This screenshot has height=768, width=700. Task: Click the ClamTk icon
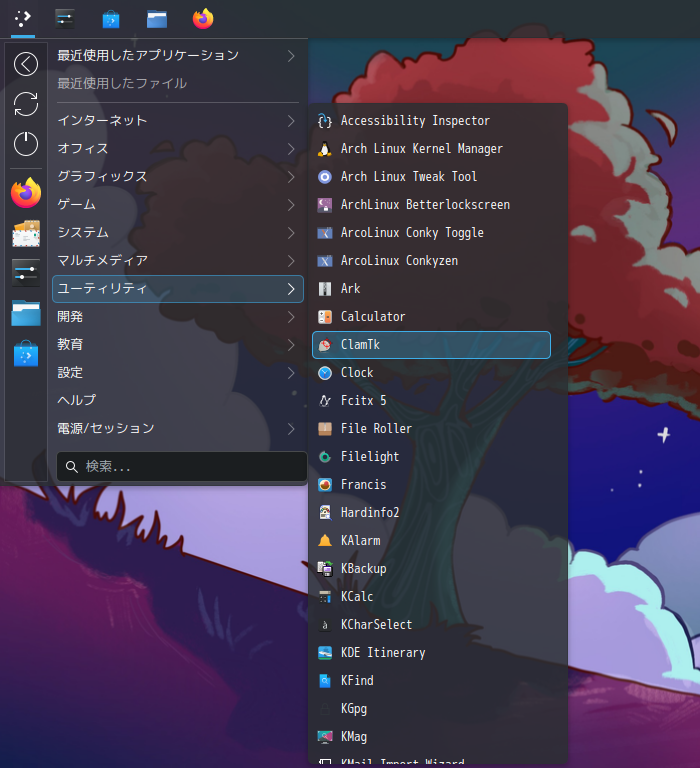coord(325,345)
